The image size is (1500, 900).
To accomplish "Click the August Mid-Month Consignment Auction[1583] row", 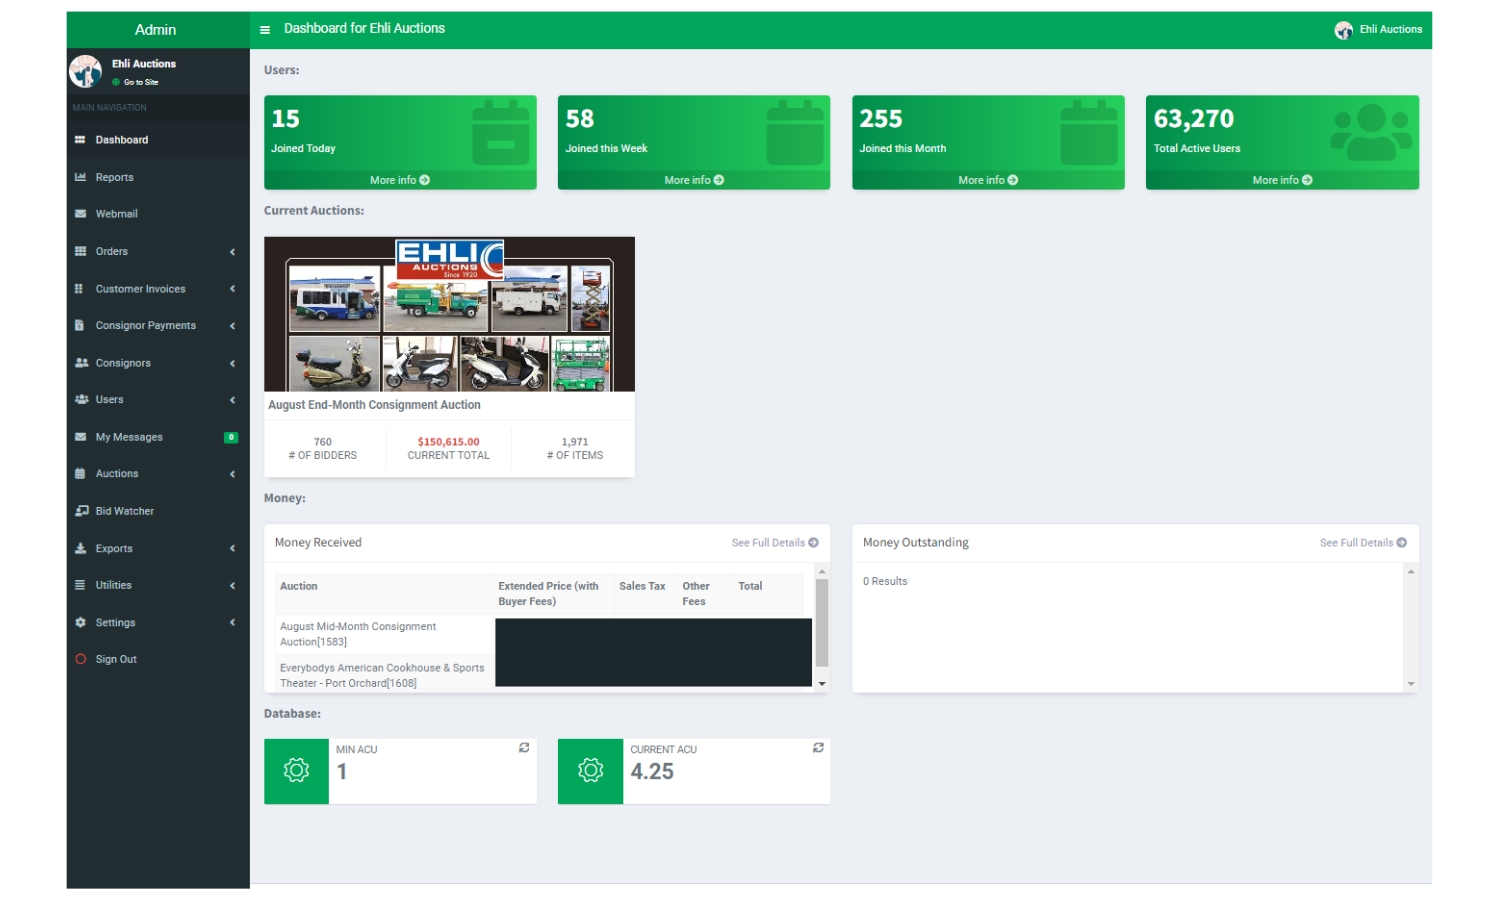I will point(384,634).
